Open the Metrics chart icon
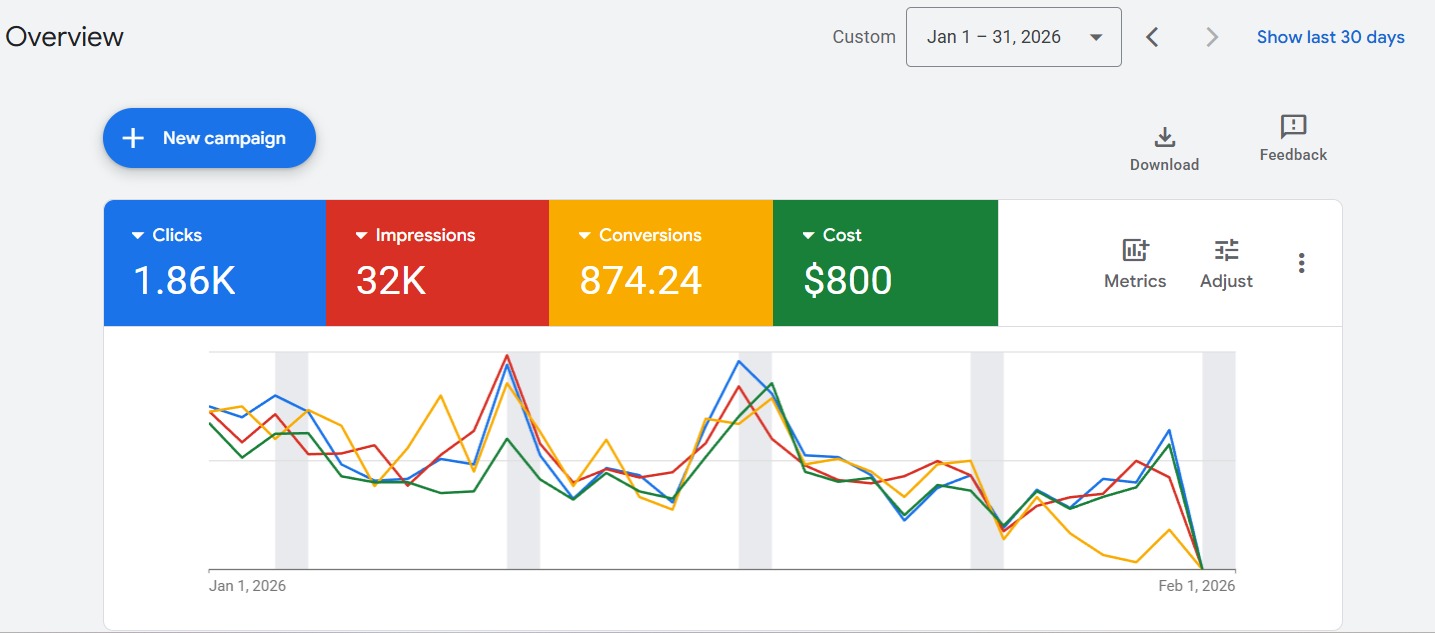The width and height of the screenshot is (1435, 633). pyautogui.click(x=1135, y=250)
